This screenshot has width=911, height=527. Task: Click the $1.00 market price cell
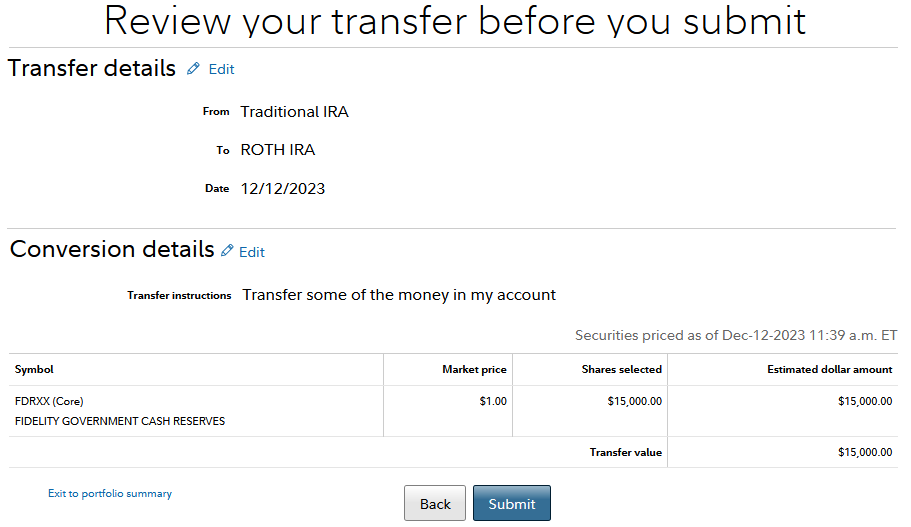pos(493,401)
